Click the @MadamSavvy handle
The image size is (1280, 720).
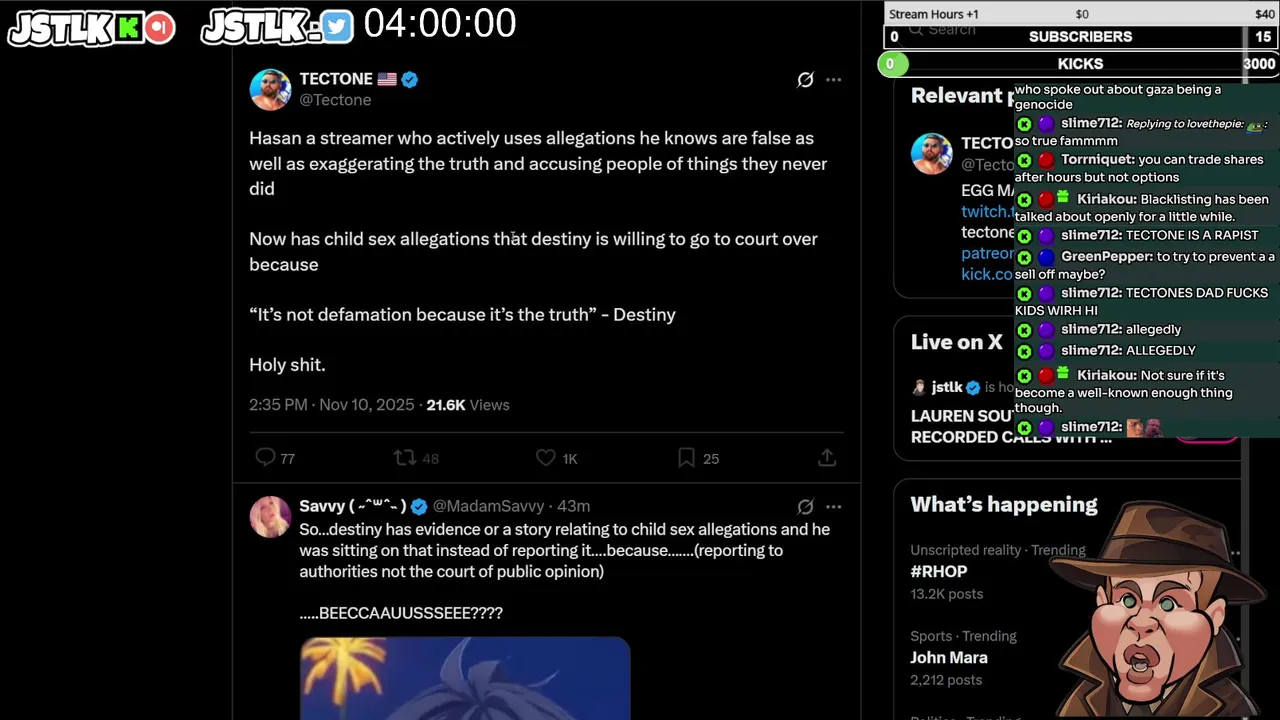[488, 506]
